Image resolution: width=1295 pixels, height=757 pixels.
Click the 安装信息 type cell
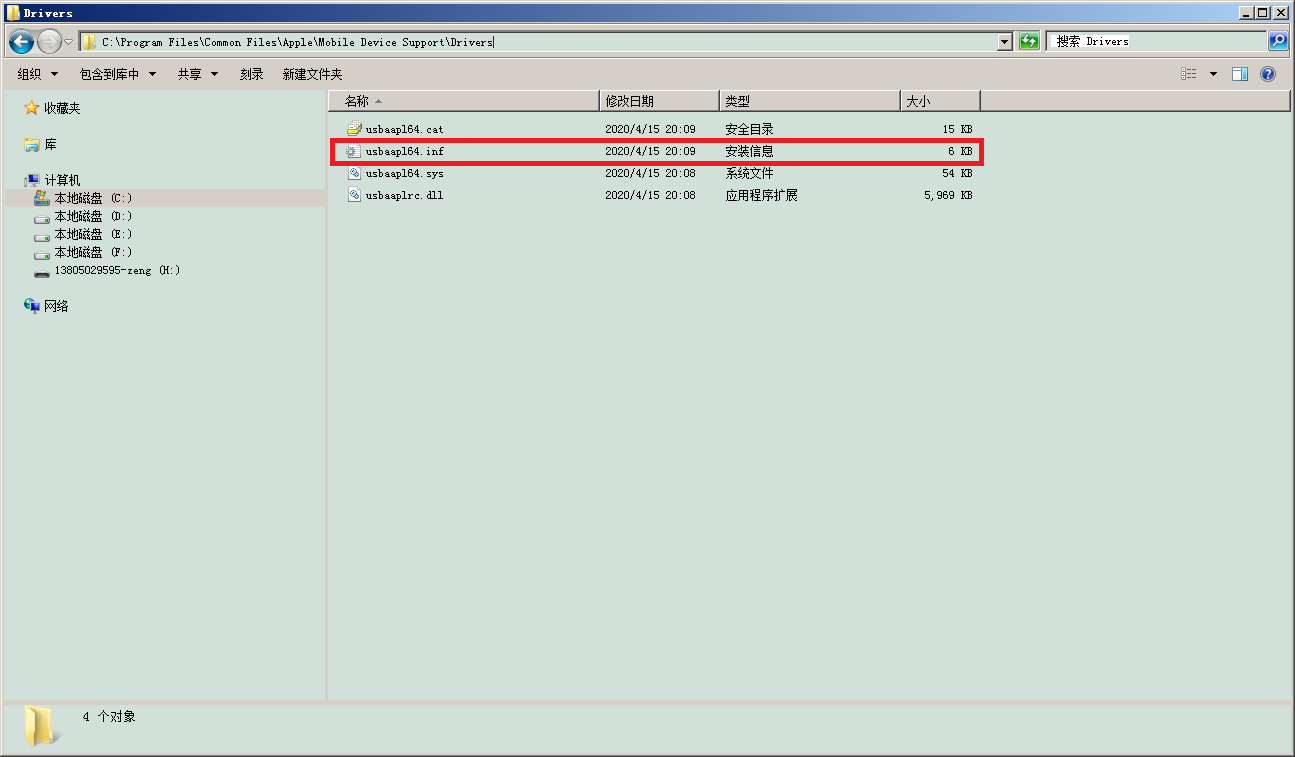point(749,152)
